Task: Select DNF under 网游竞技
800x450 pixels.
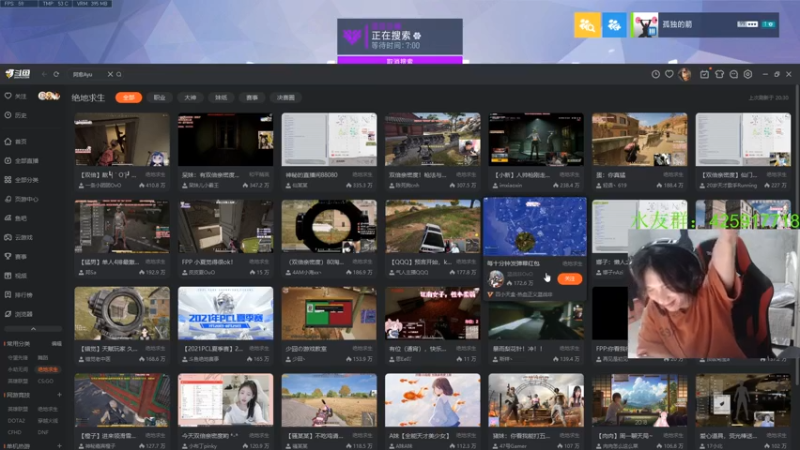Action: [43, 432]
